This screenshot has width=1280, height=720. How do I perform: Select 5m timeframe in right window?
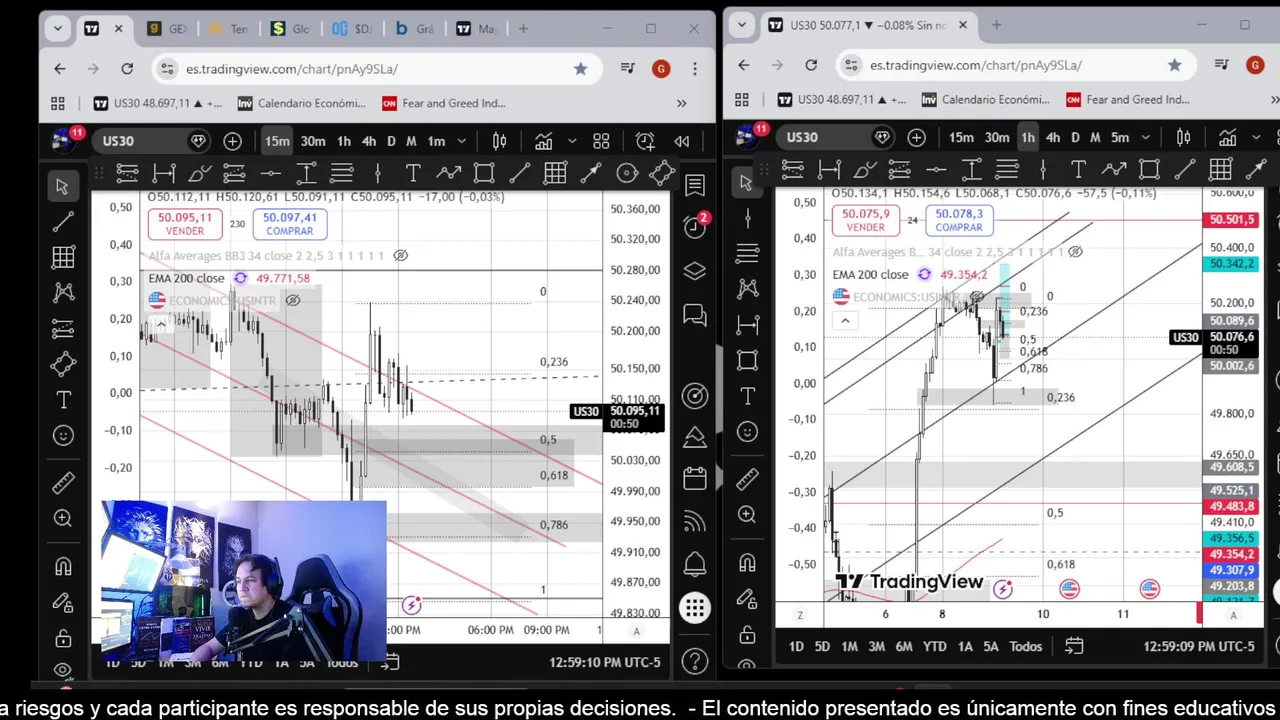1120,137
